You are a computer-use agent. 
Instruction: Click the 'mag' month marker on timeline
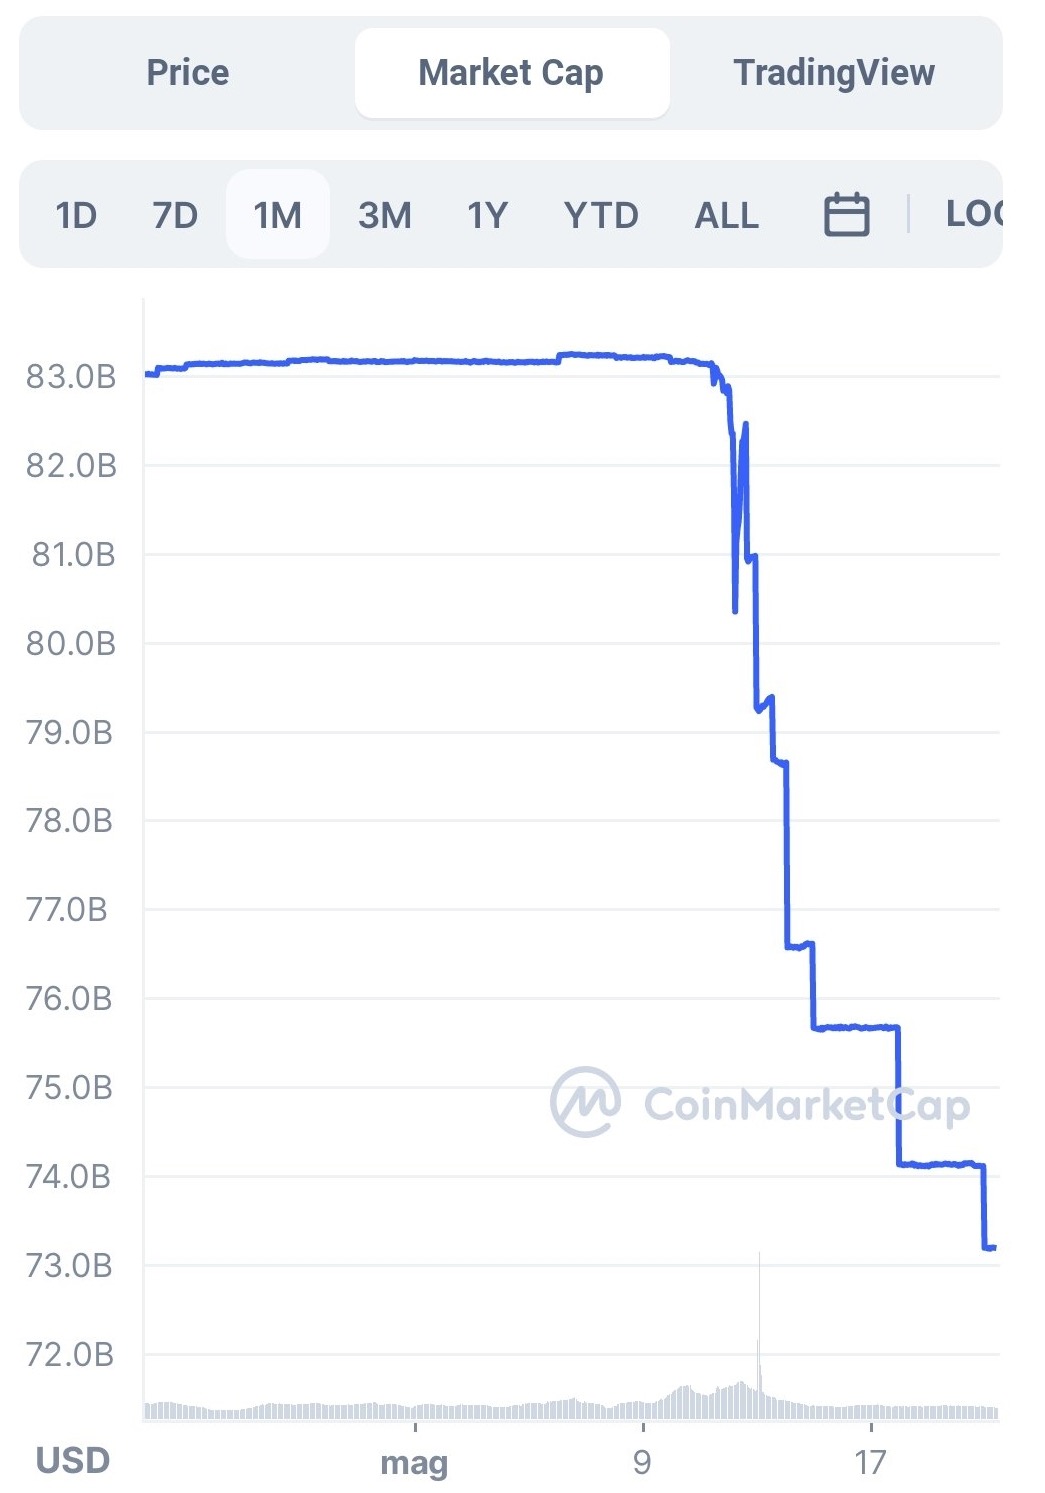(414, 1463)
